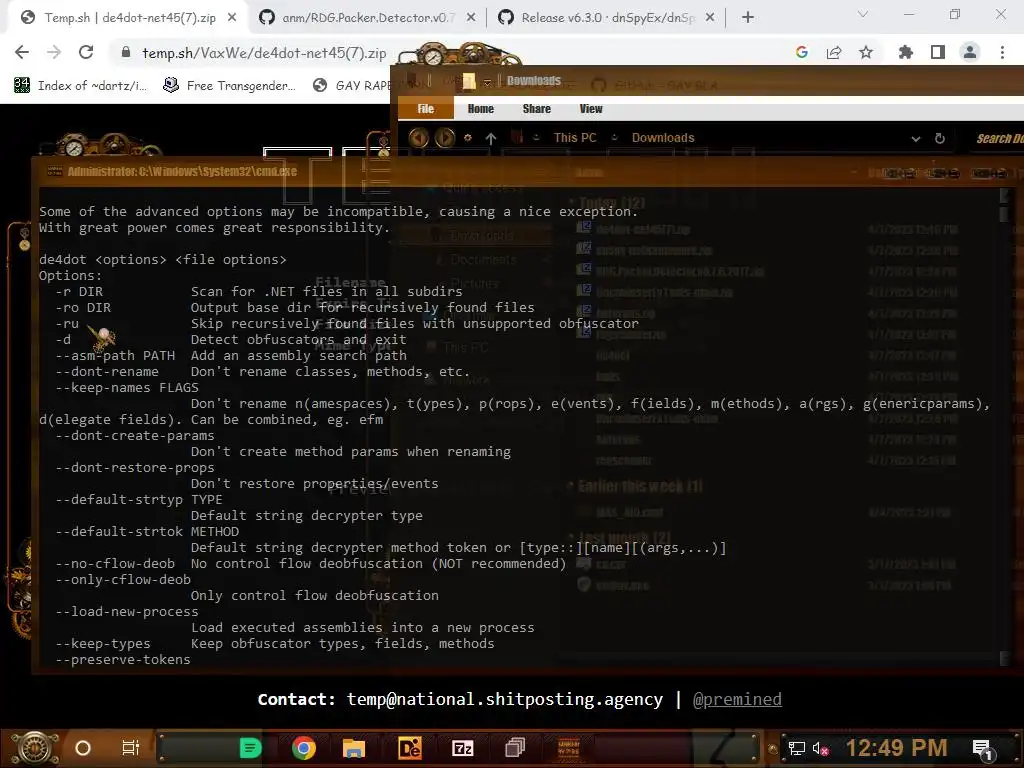1024x768 pixels.
Task: Open File Explorer from taskbar
Action: tap(353, 748)
